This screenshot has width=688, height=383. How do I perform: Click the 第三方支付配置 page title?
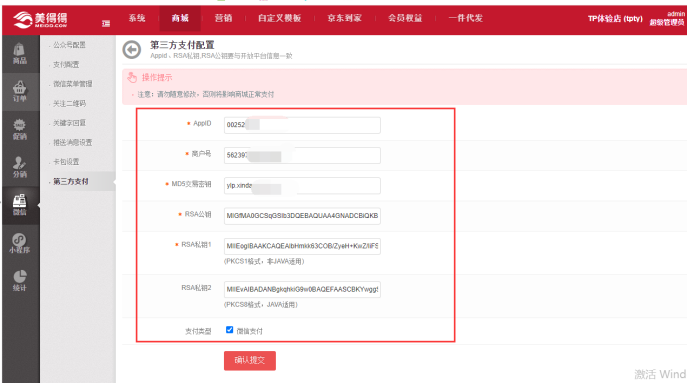coord(182,45)
